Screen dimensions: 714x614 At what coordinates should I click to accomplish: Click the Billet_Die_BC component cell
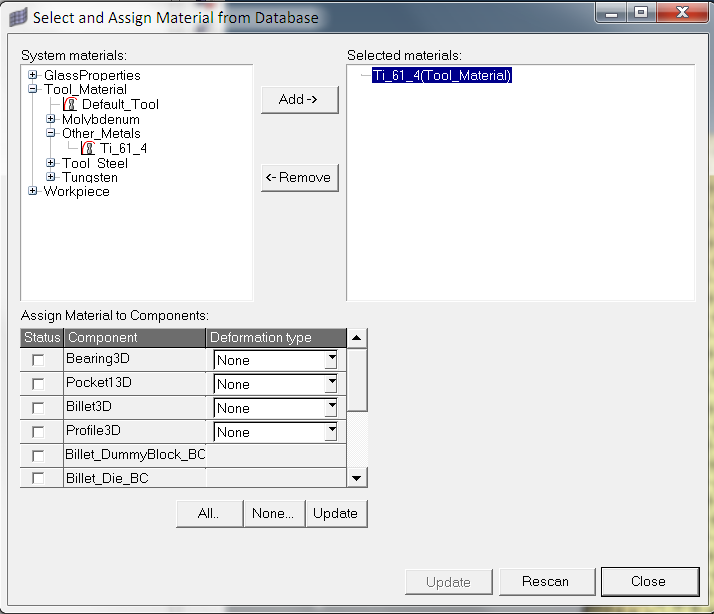coord(135,478)
